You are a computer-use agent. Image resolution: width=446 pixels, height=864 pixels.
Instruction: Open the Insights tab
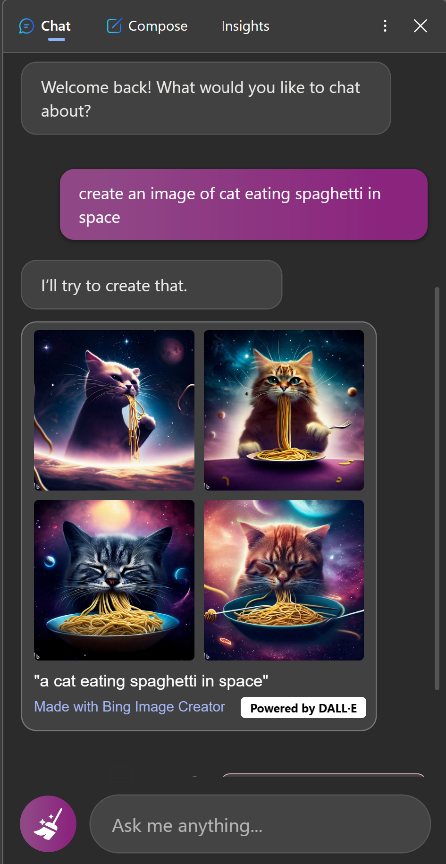tap(245, 26)
